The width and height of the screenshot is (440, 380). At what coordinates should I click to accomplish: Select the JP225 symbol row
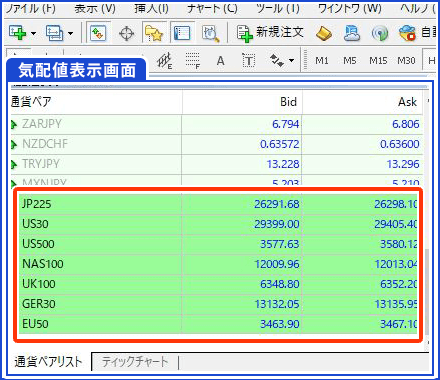[218, 204]
